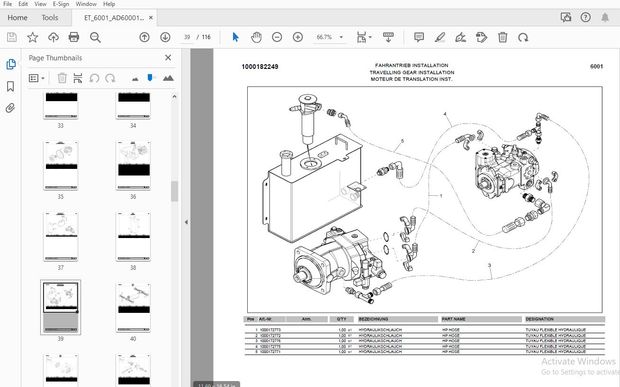Select the highlight pen tool
620x387 pixels.
pyautogui.click(x=440, y=37)
